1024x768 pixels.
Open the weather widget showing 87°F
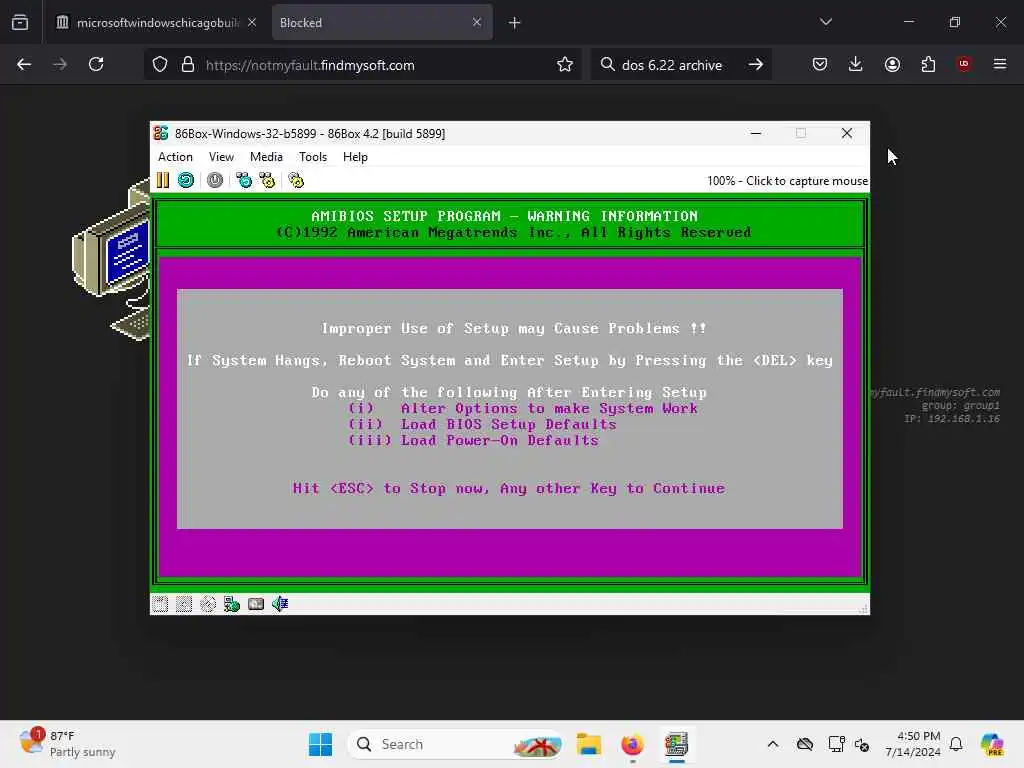(x=67, y=744)
